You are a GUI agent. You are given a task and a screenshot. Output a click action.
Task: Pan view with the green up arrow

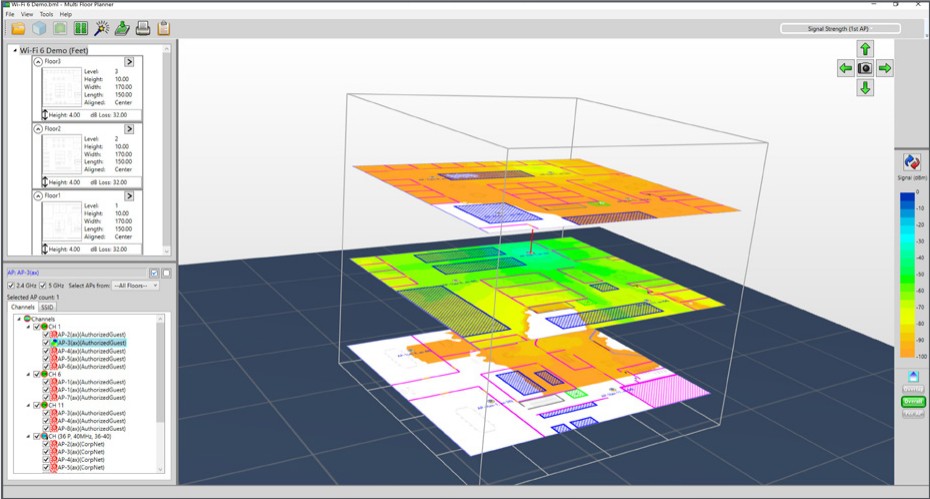coord(865,49)
